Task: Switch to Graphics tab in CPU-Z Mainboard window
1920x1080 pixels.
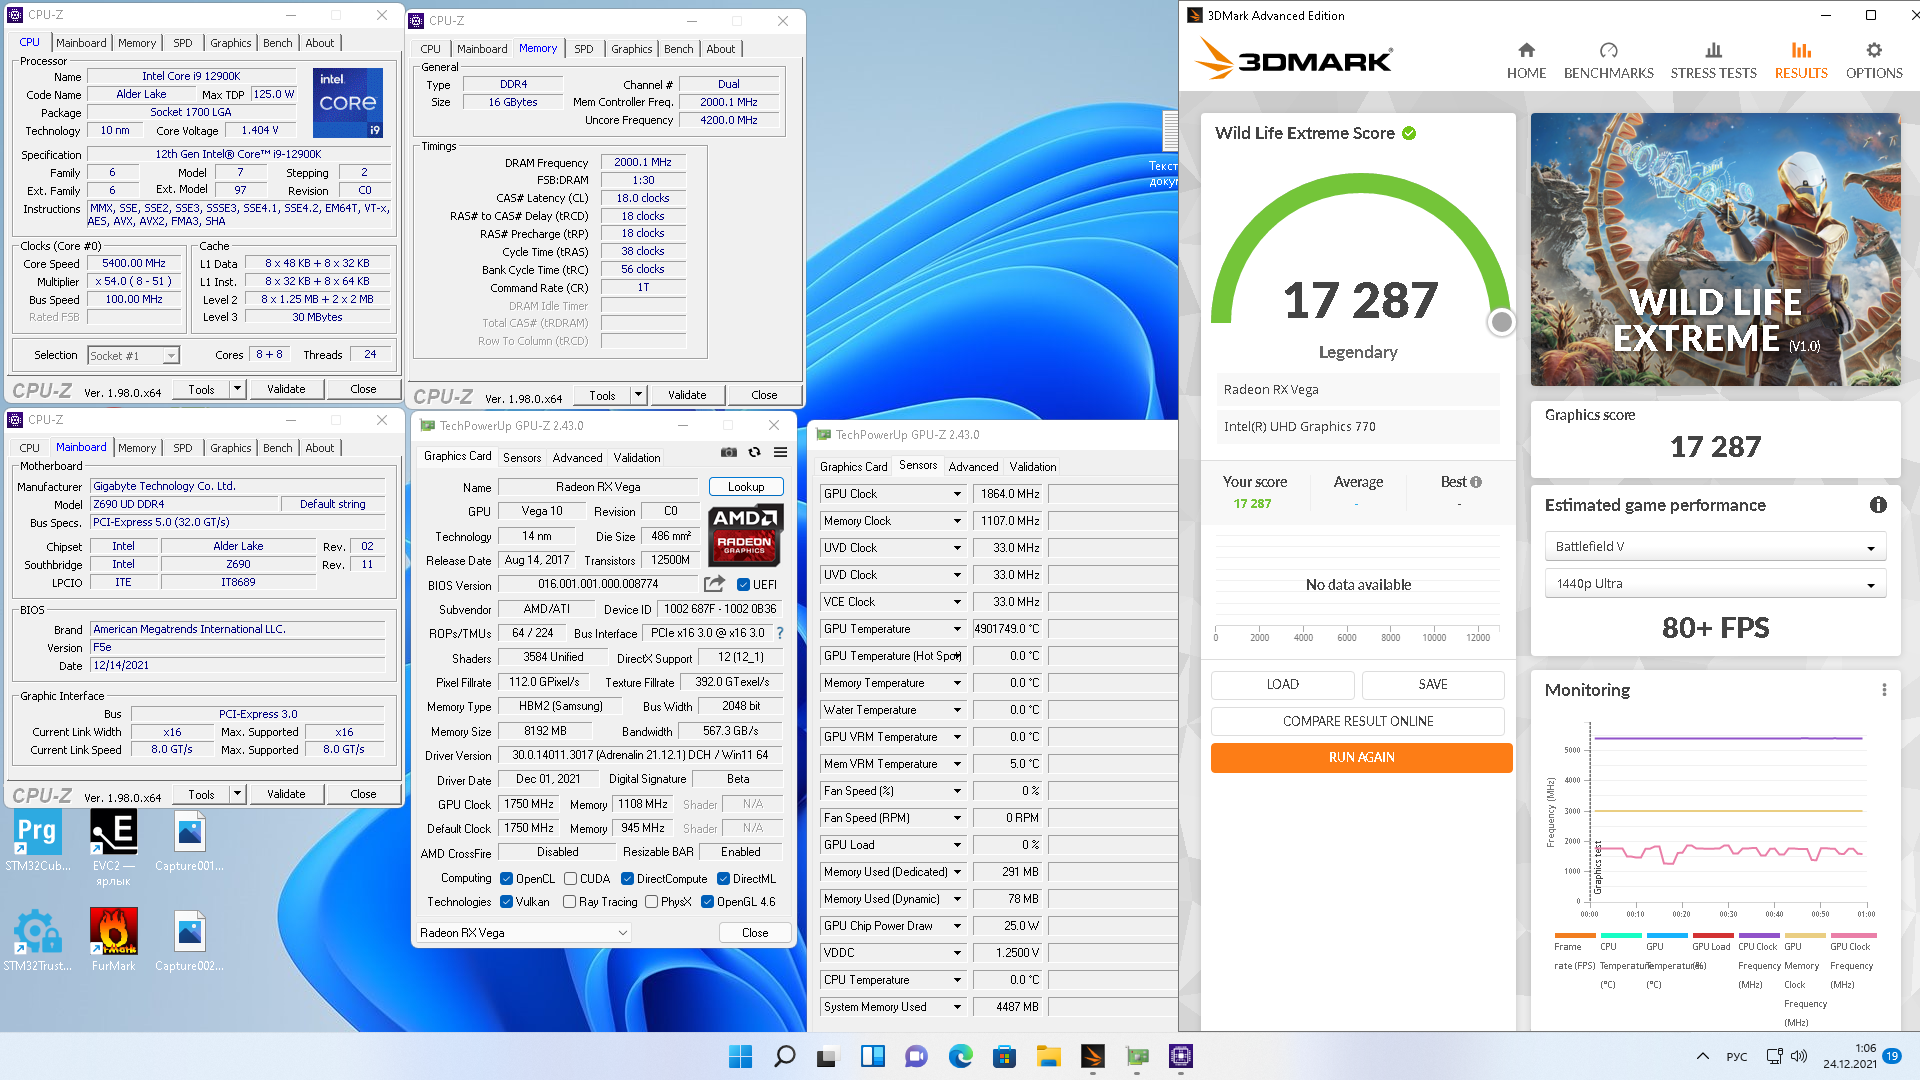Action: (231, 448)
